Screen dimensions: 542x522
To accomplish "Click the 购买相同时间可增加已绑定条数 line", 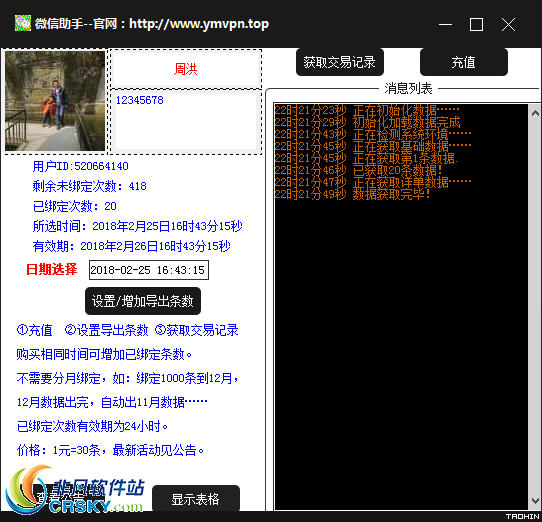I will 104,354.
